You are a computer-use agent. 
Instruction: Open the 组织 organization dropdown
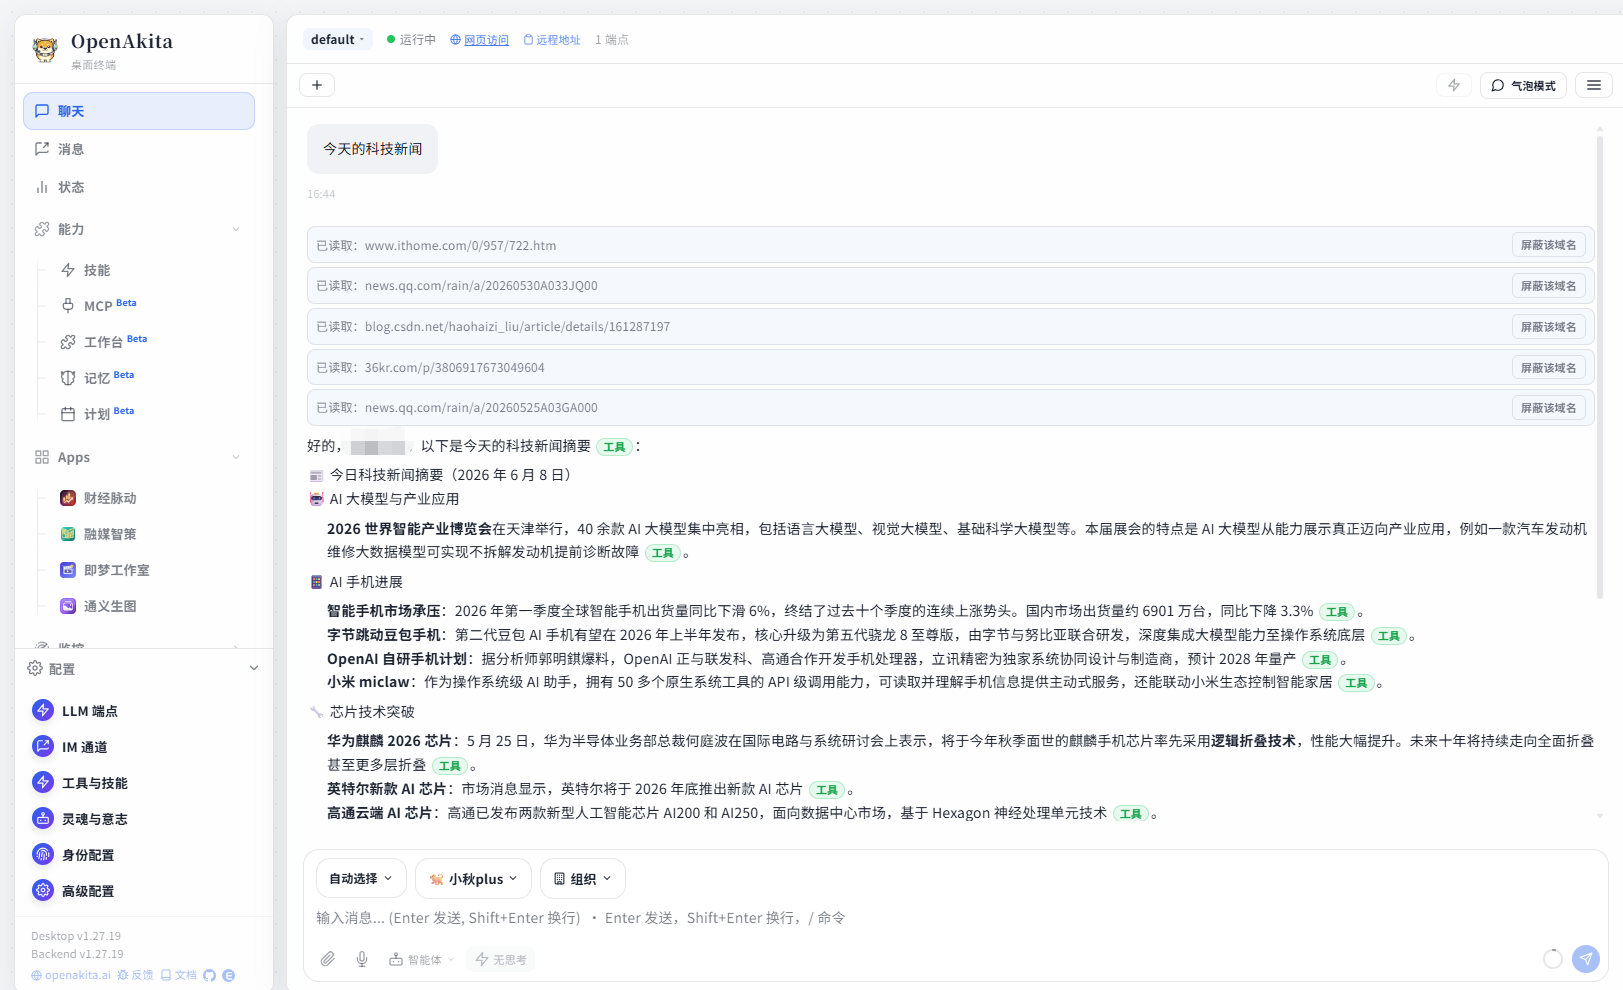click(583, 879)
